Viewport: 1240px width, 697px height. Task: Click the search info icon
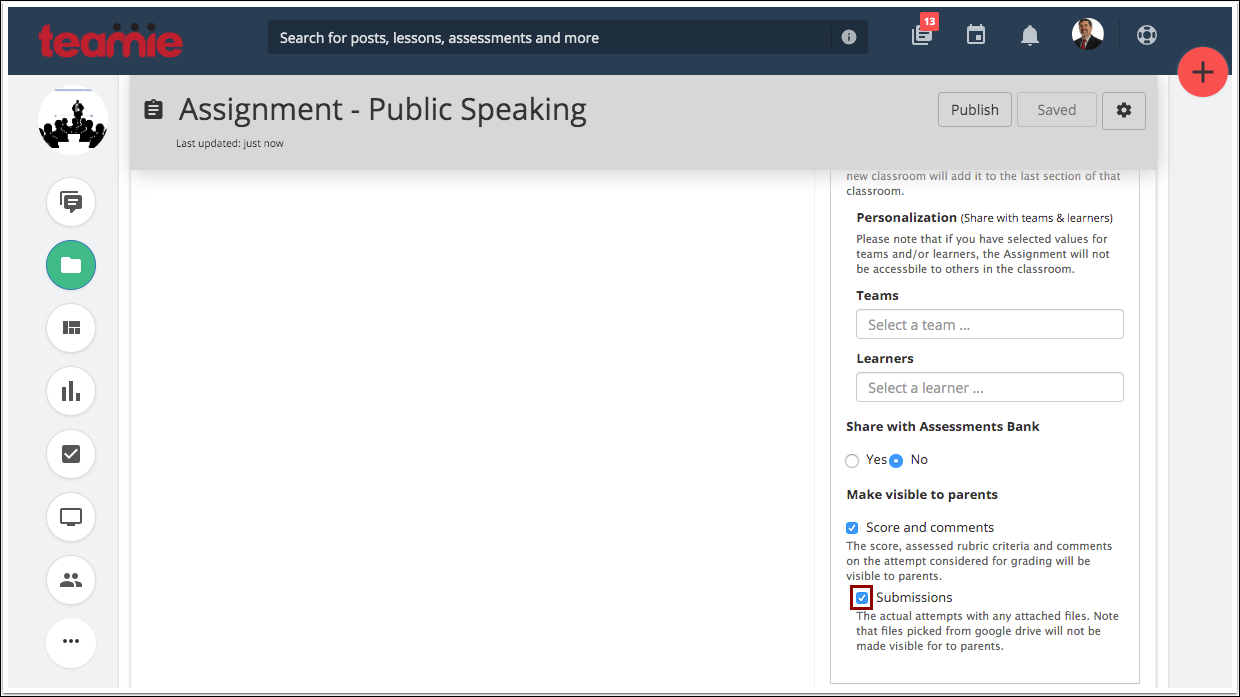[849, 37]
